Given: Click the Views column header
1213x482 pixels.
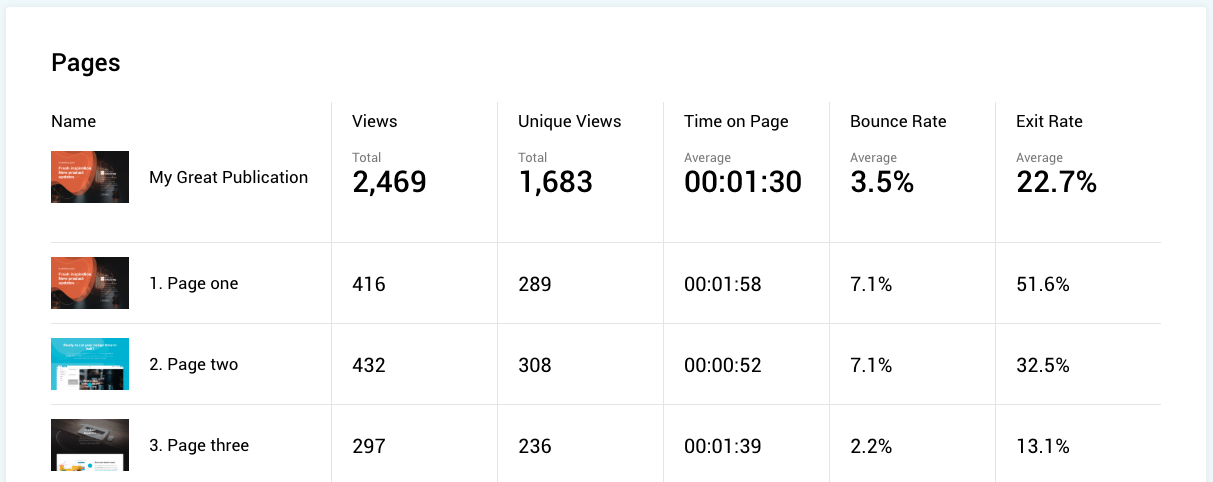Looking at the screenshot, I should pyautogui.click(x=375, y=121).
